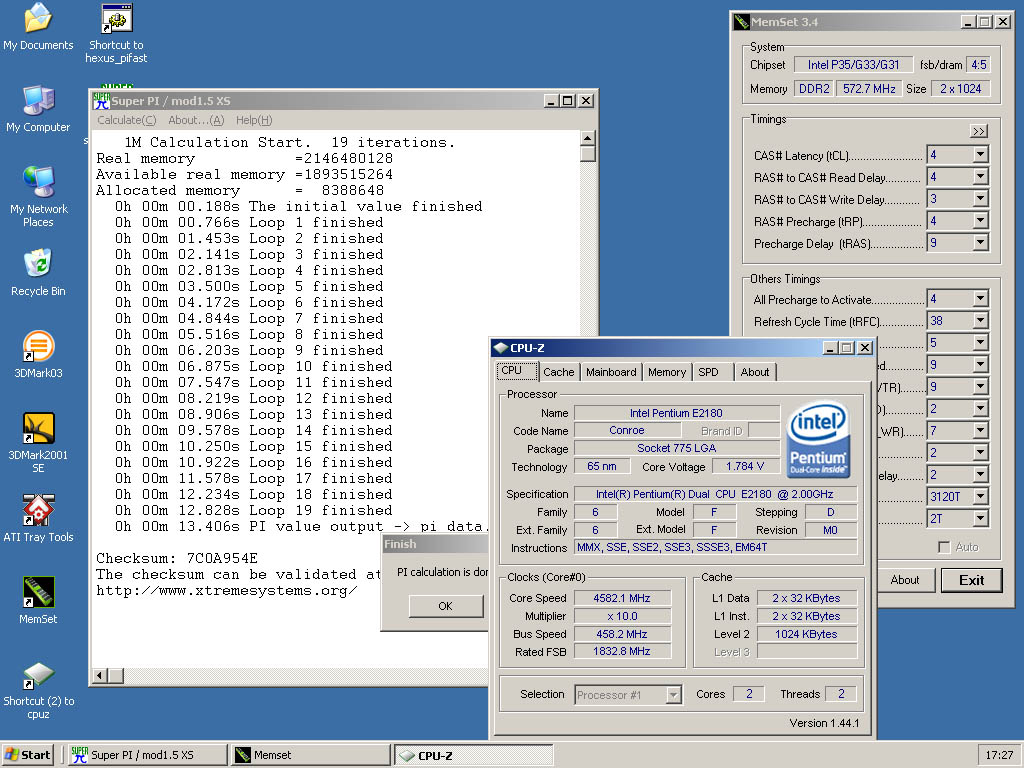Image resolution: width=1024 pixels, height=768 pixels.
Task: Open Processor #1 selection dropdown
Action: pos(674,695)
